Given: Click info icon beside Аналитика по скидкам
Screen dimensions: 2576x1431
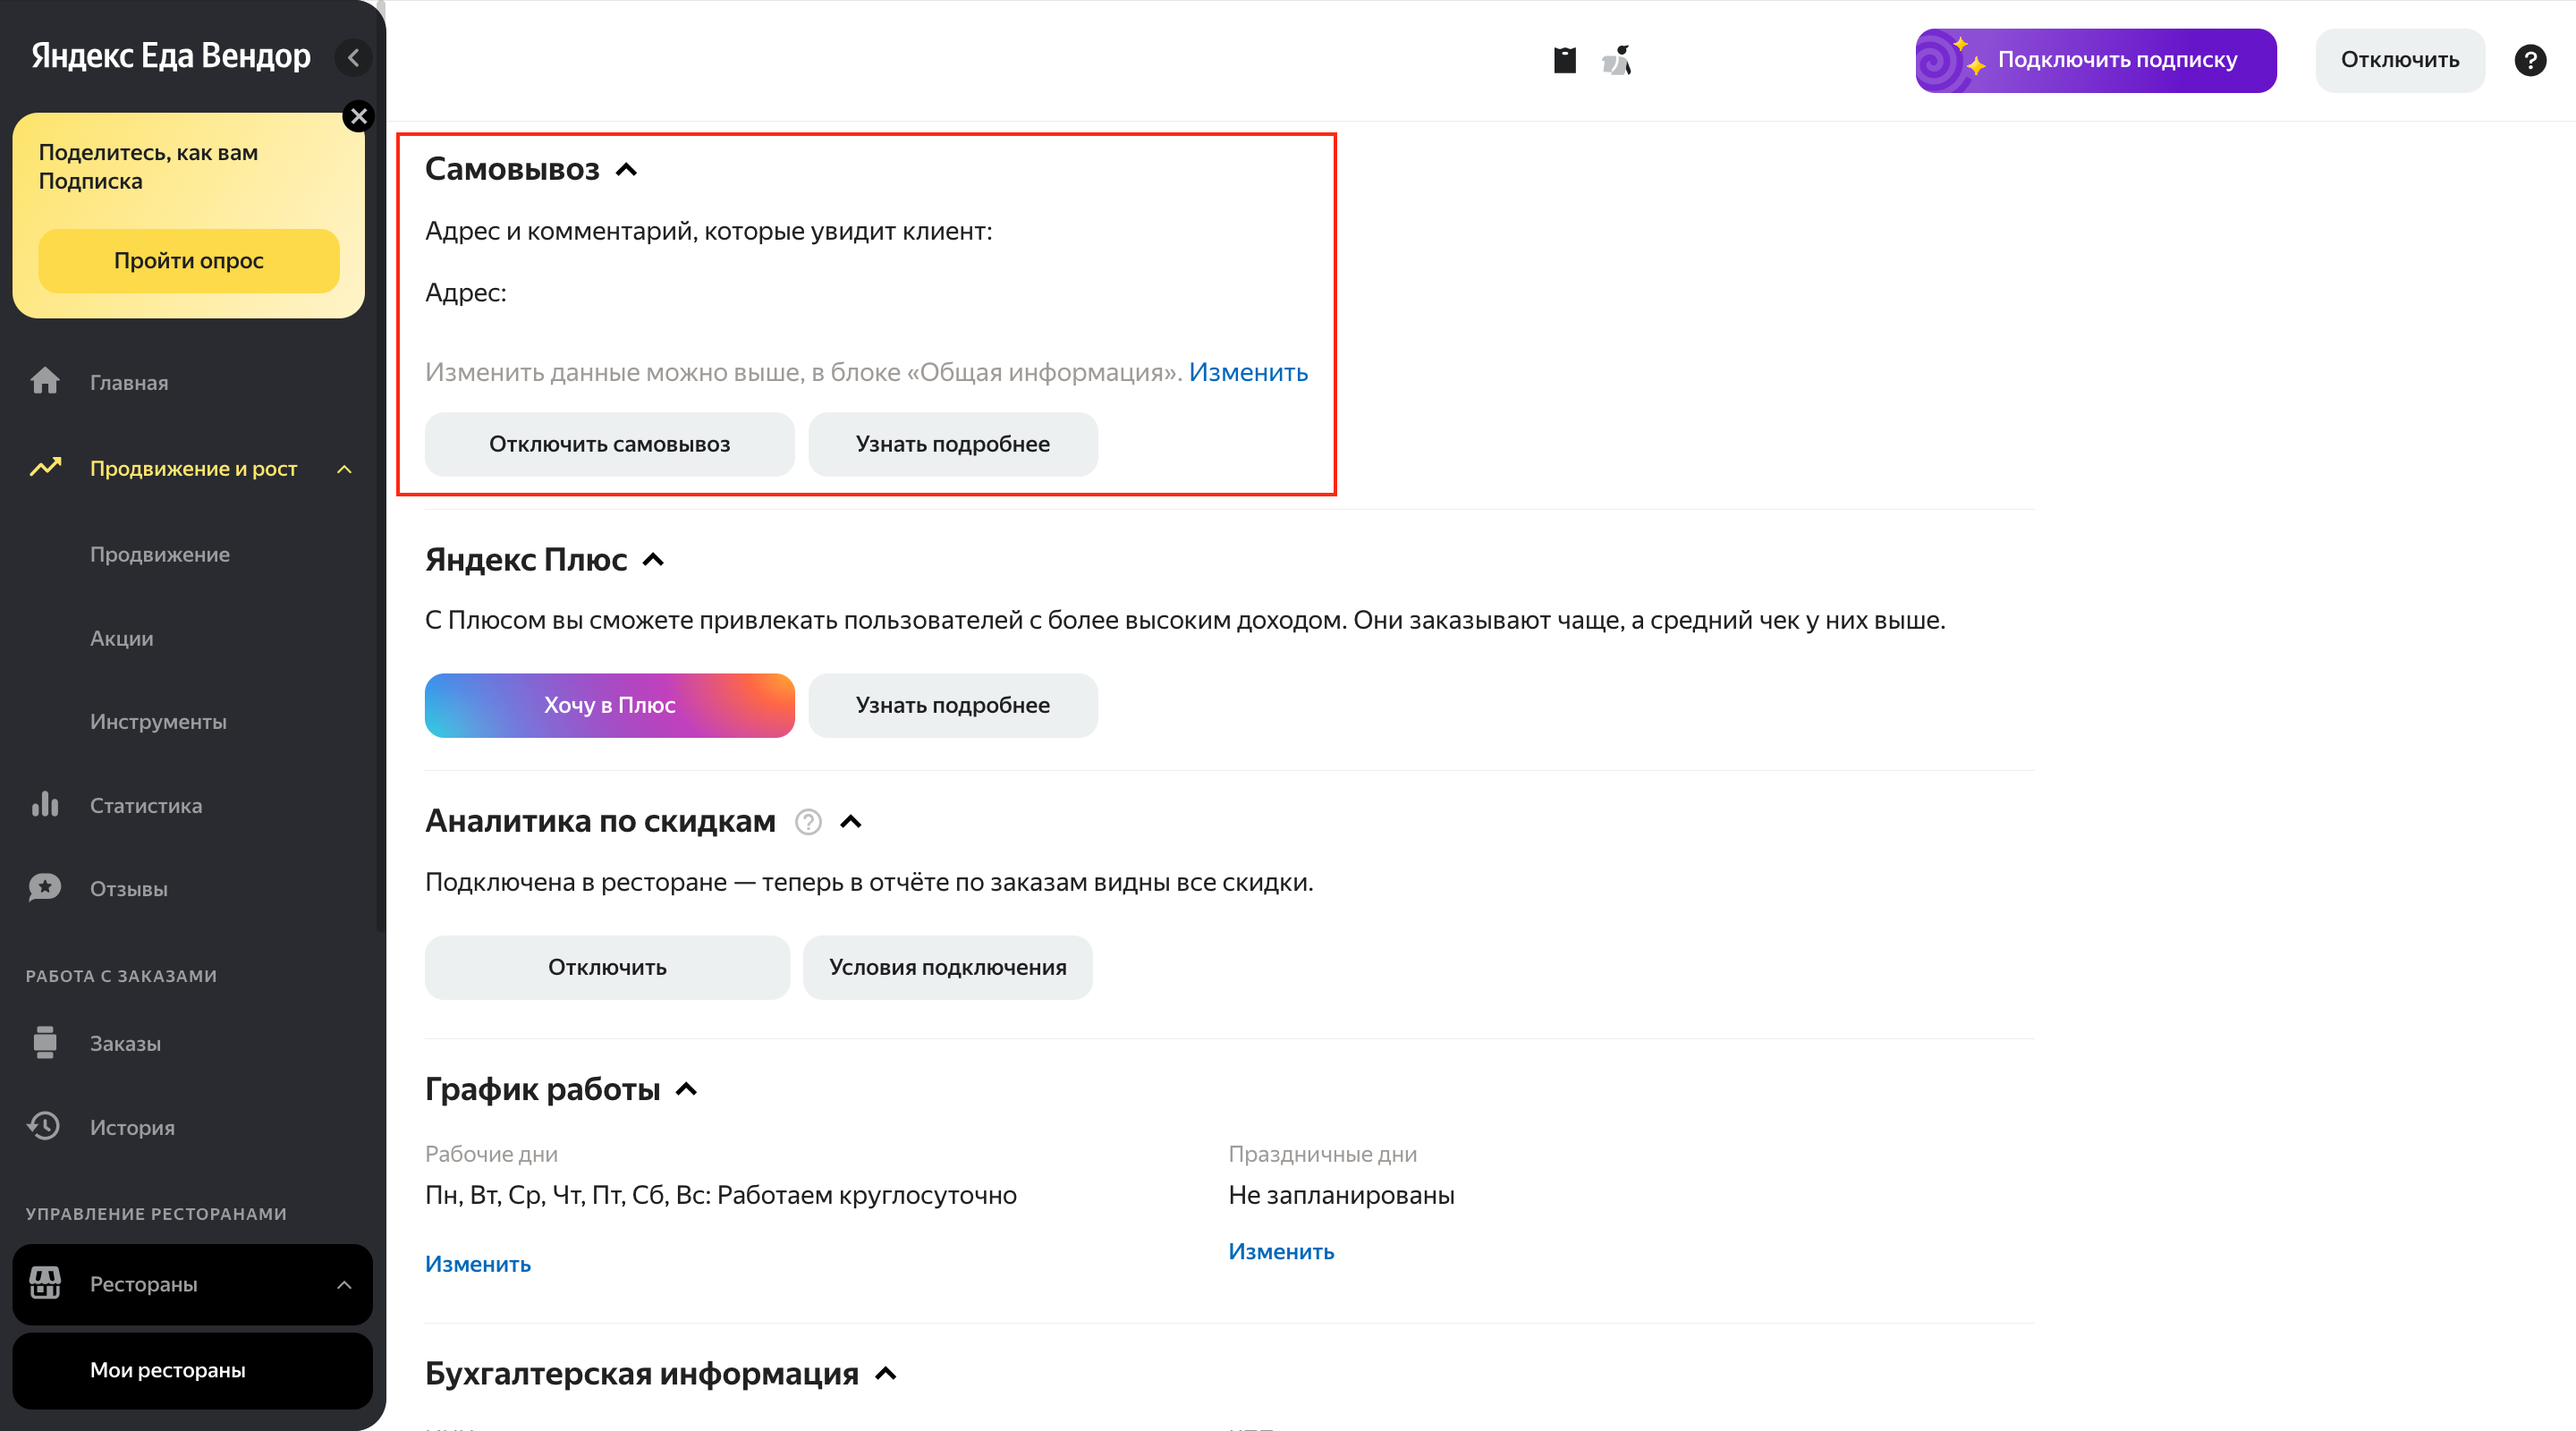Looking at the screenshot, I should point(808,822).
